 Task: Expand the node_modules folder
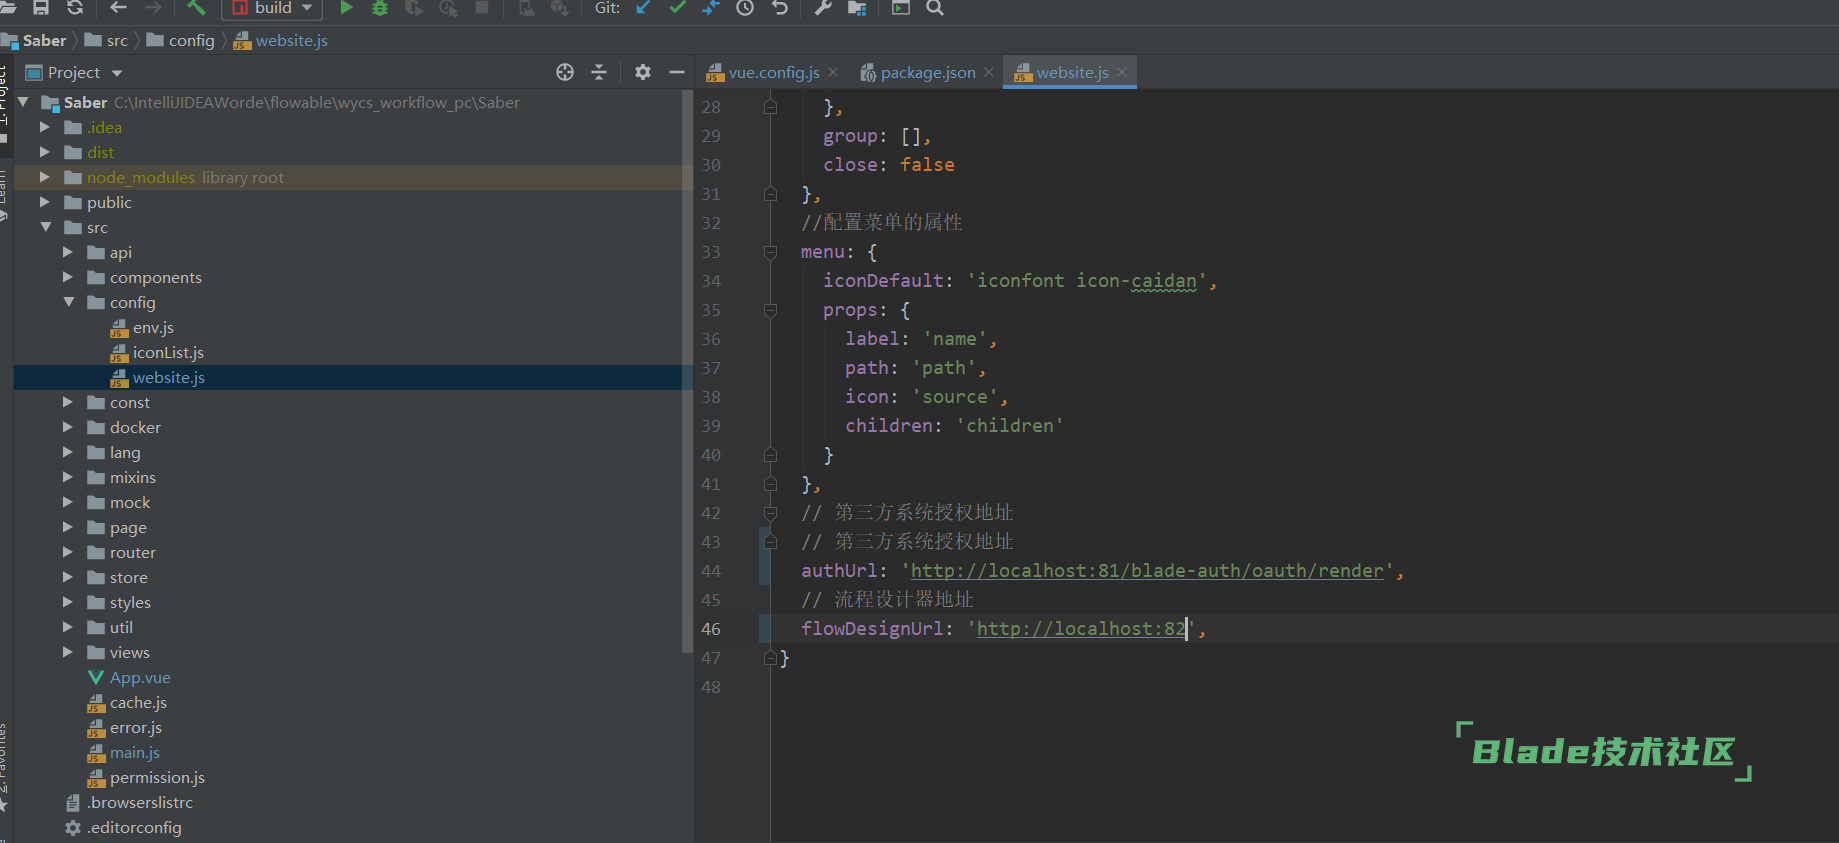[x=45, y=177]
